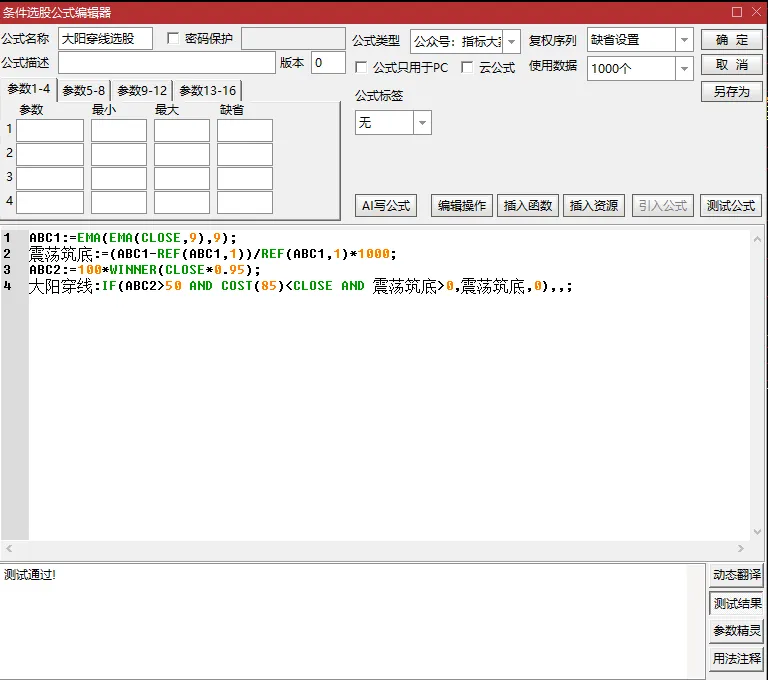This screenshot has height=680, width=768.
Task: Switch to the 参数5-8 tab
Action: coord(84,91)
